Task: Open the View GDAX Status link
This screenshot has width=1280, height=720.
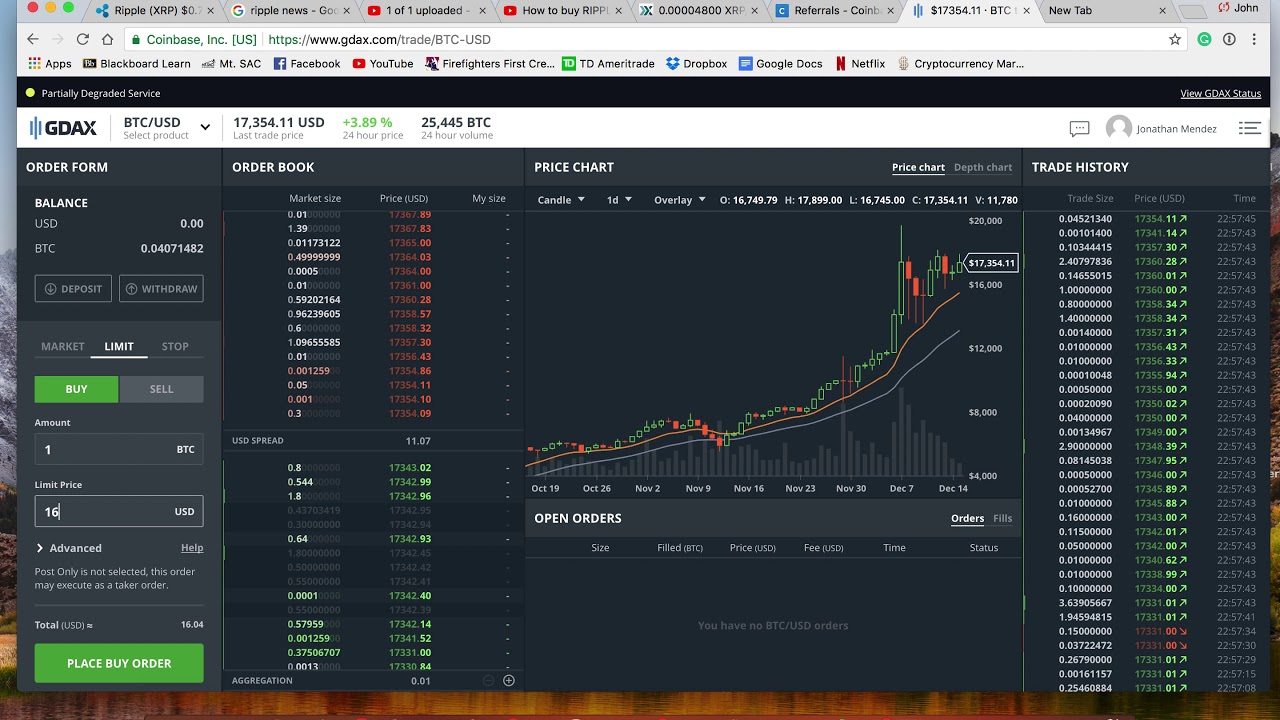Action: point(1220,93)
